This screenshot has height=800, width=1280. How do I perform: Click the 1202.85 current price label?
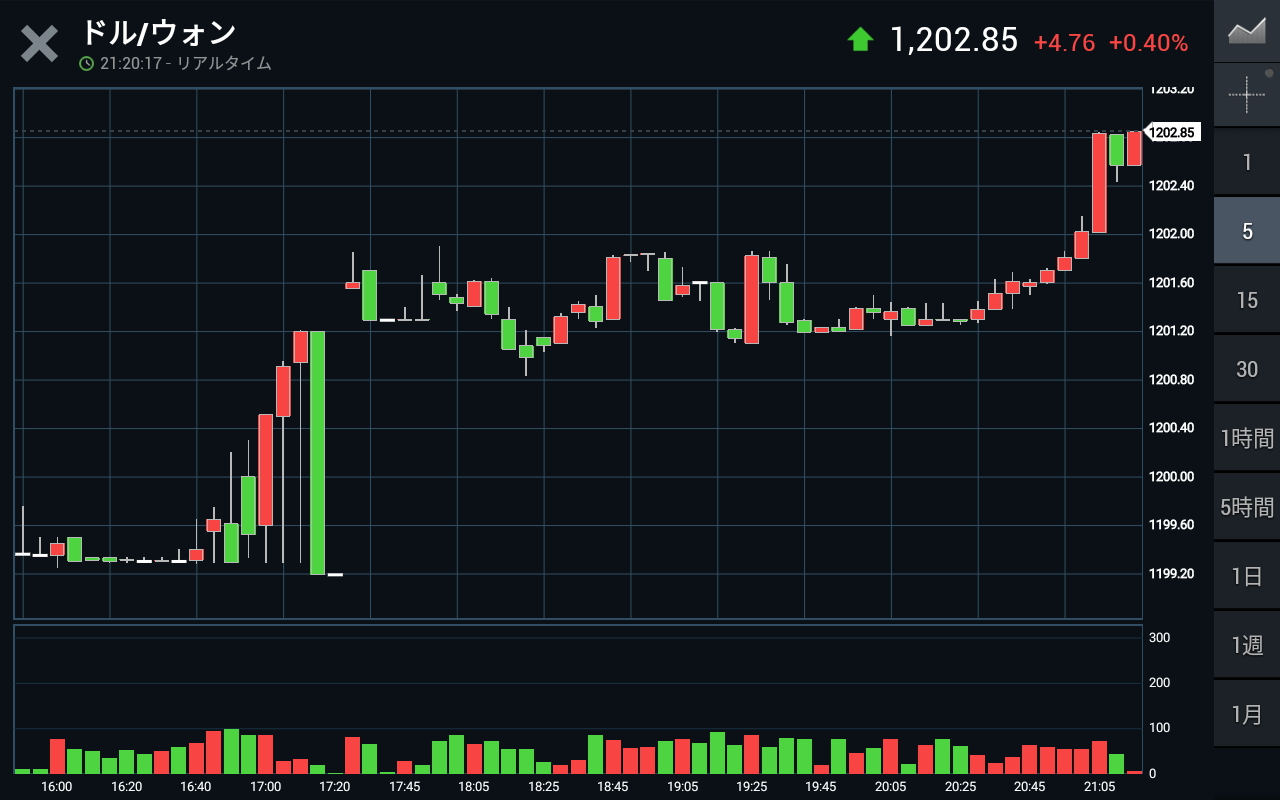coord(1171,132)
